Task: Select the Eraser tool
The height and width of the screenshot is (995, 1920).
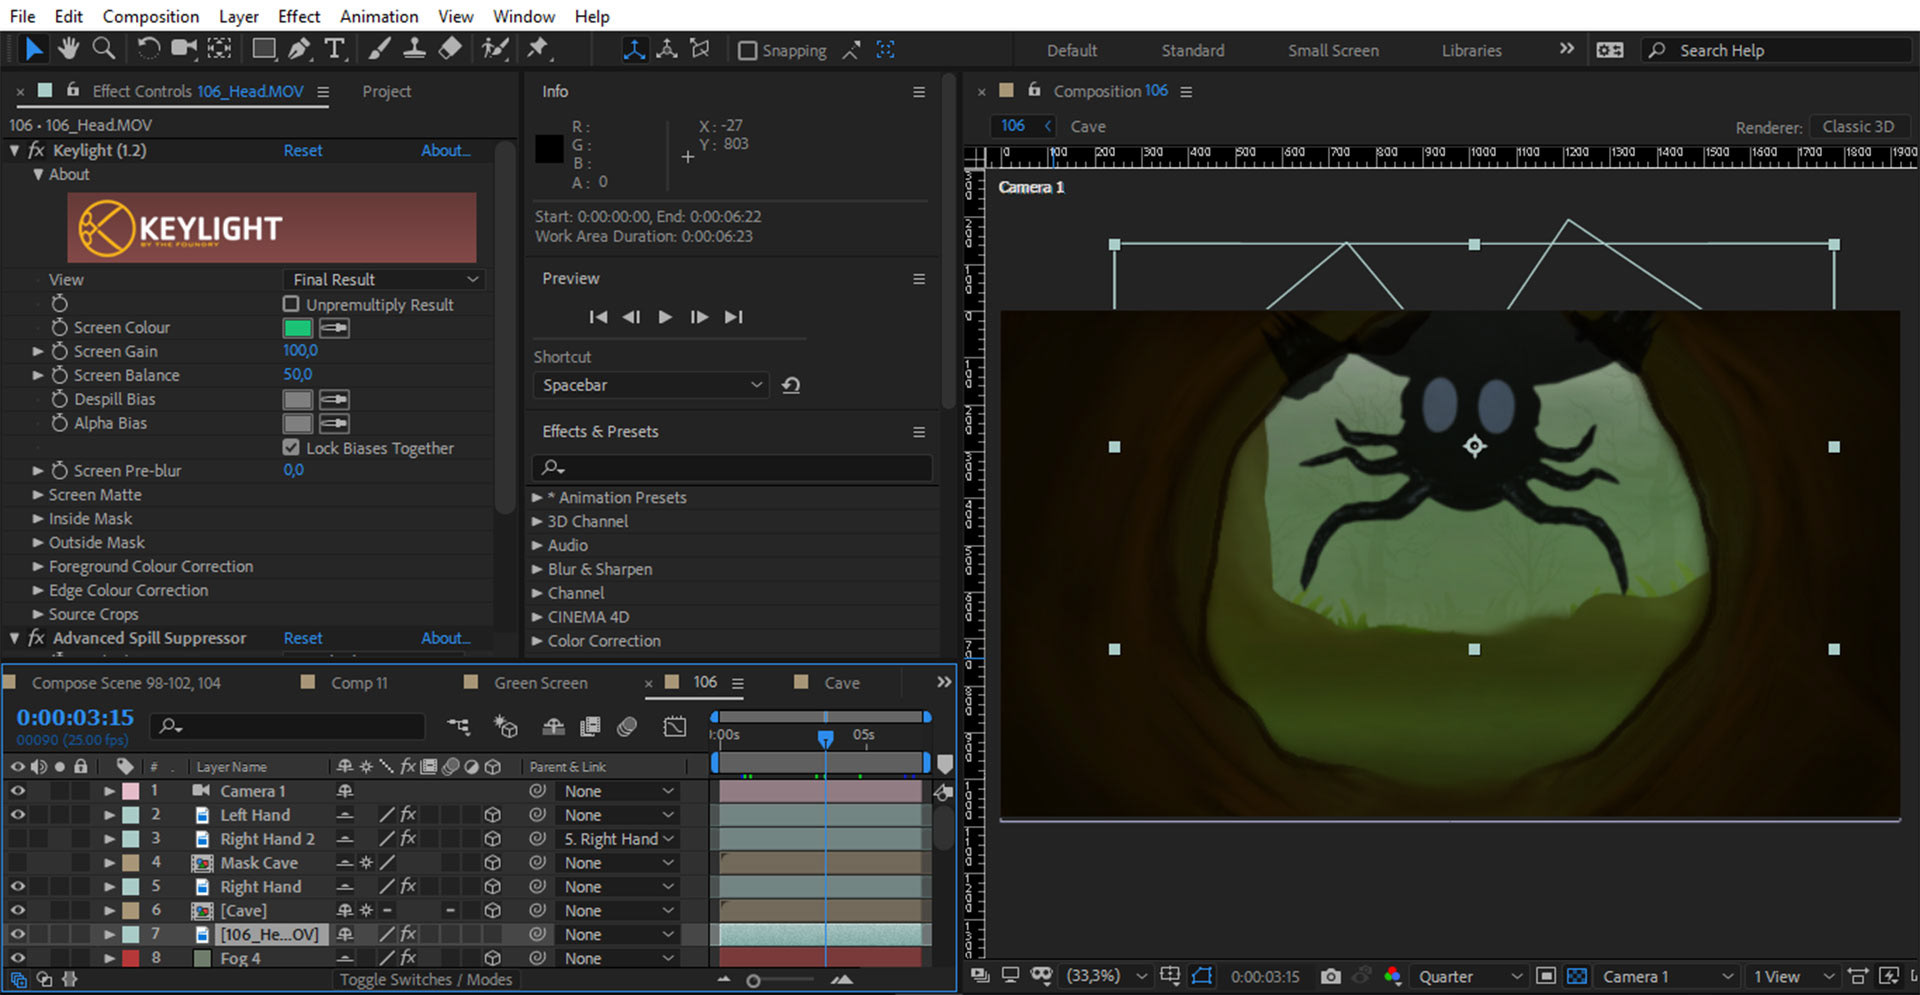Action: coord(450,48)
